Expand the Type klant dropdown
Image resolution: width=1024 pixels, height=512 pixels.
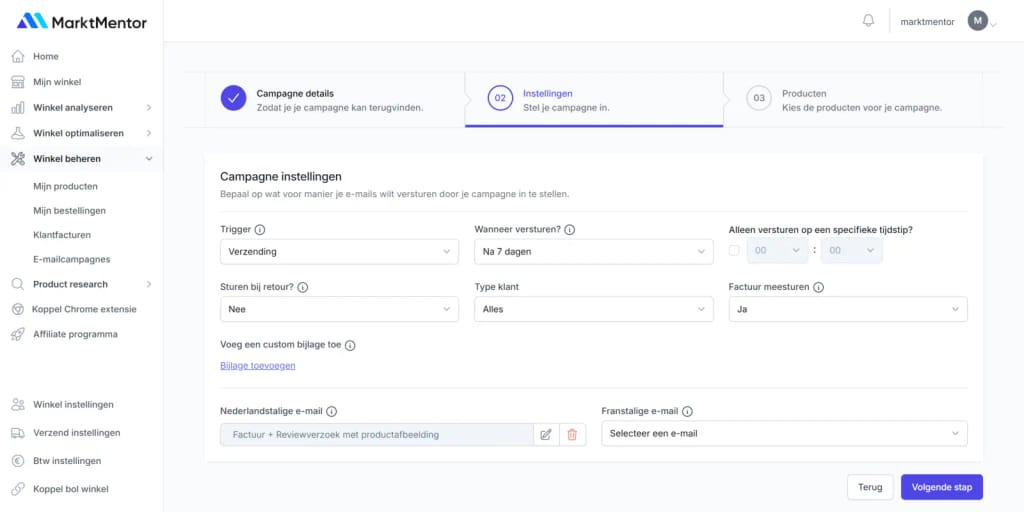[593, 310]
